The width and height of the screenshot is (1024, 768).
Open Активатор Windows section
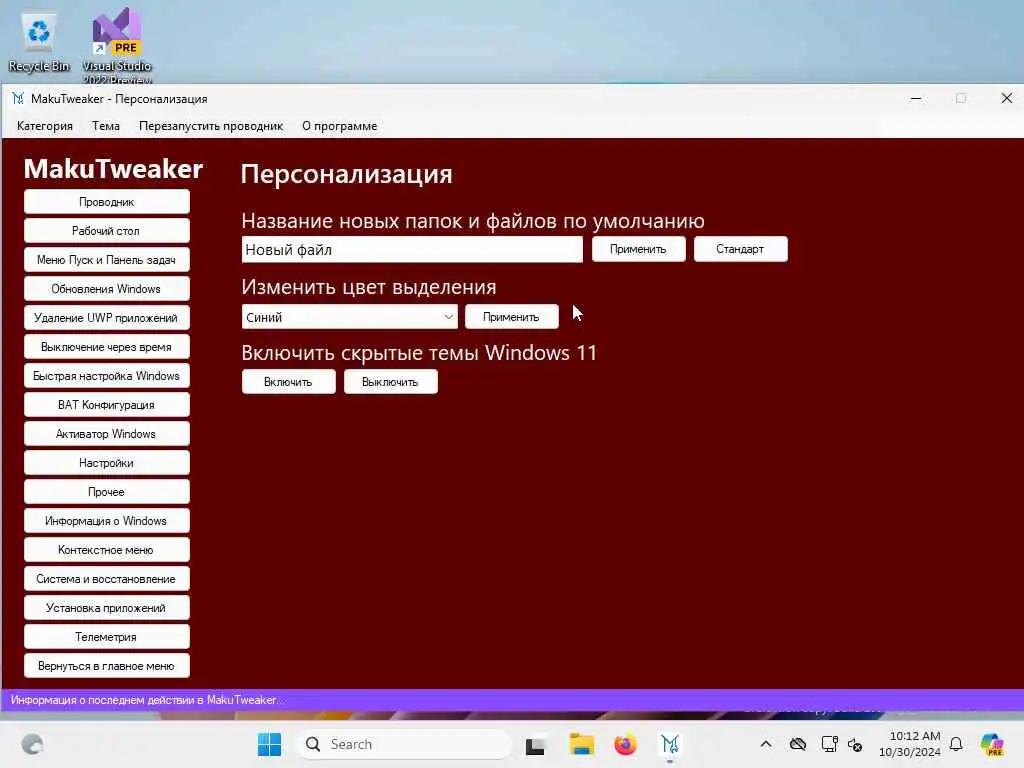106,434
